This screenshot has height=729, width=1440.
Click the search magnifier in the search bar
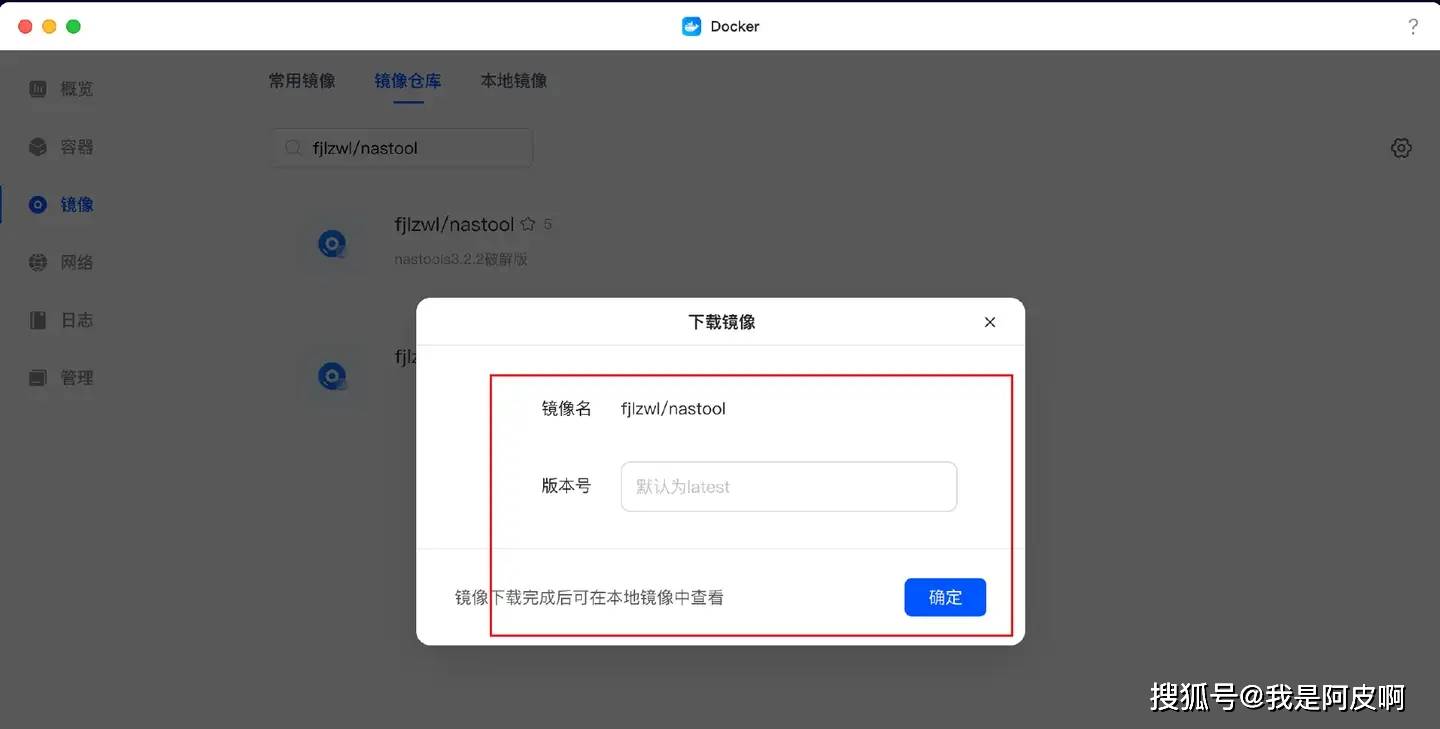[x=291, y=147]
